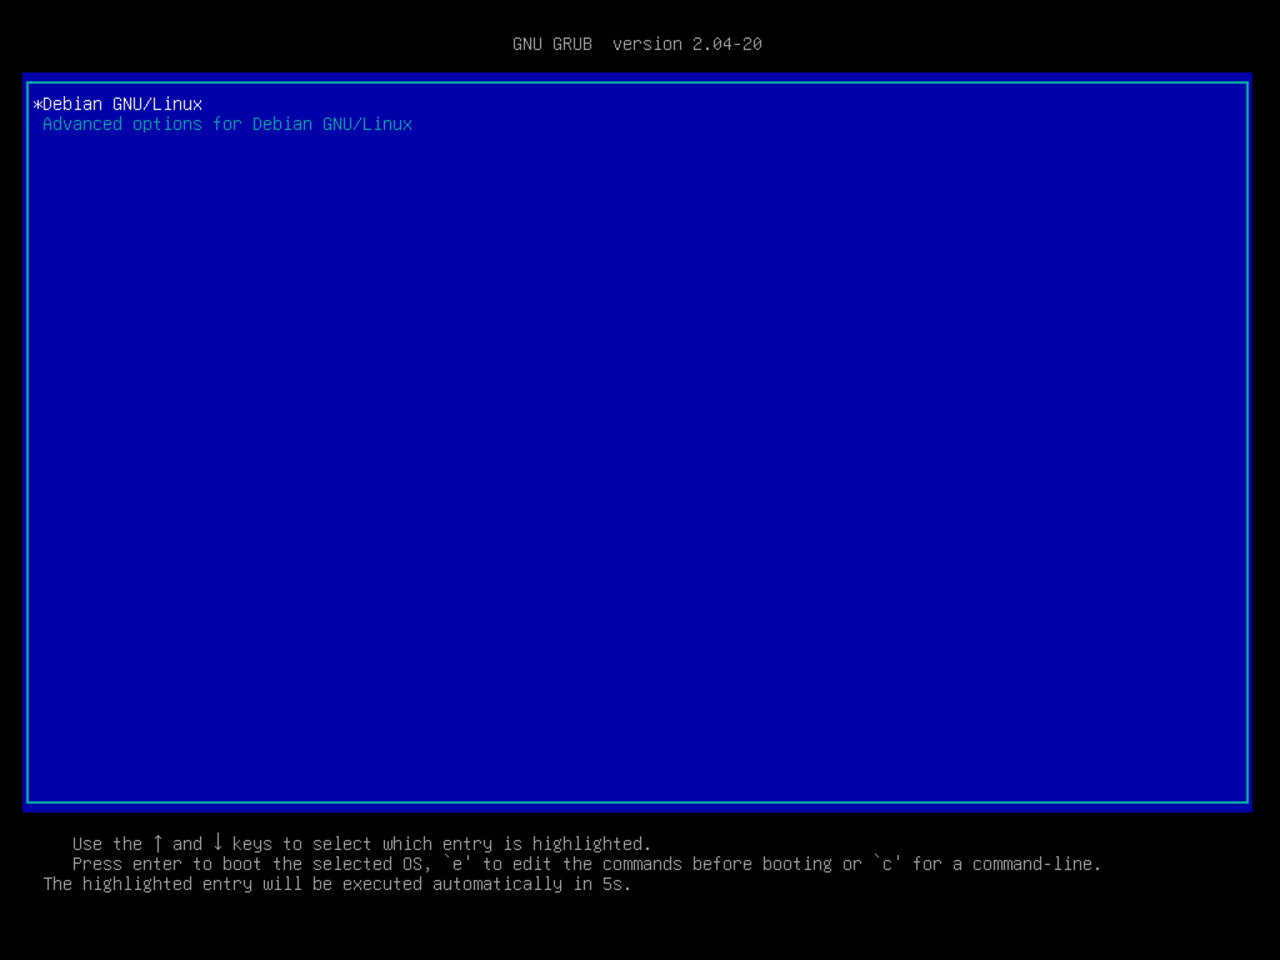Open Advanced options for Debian GNU/Linux
The width and height of the screenshot is (1280, 960).
pos(637,124)
